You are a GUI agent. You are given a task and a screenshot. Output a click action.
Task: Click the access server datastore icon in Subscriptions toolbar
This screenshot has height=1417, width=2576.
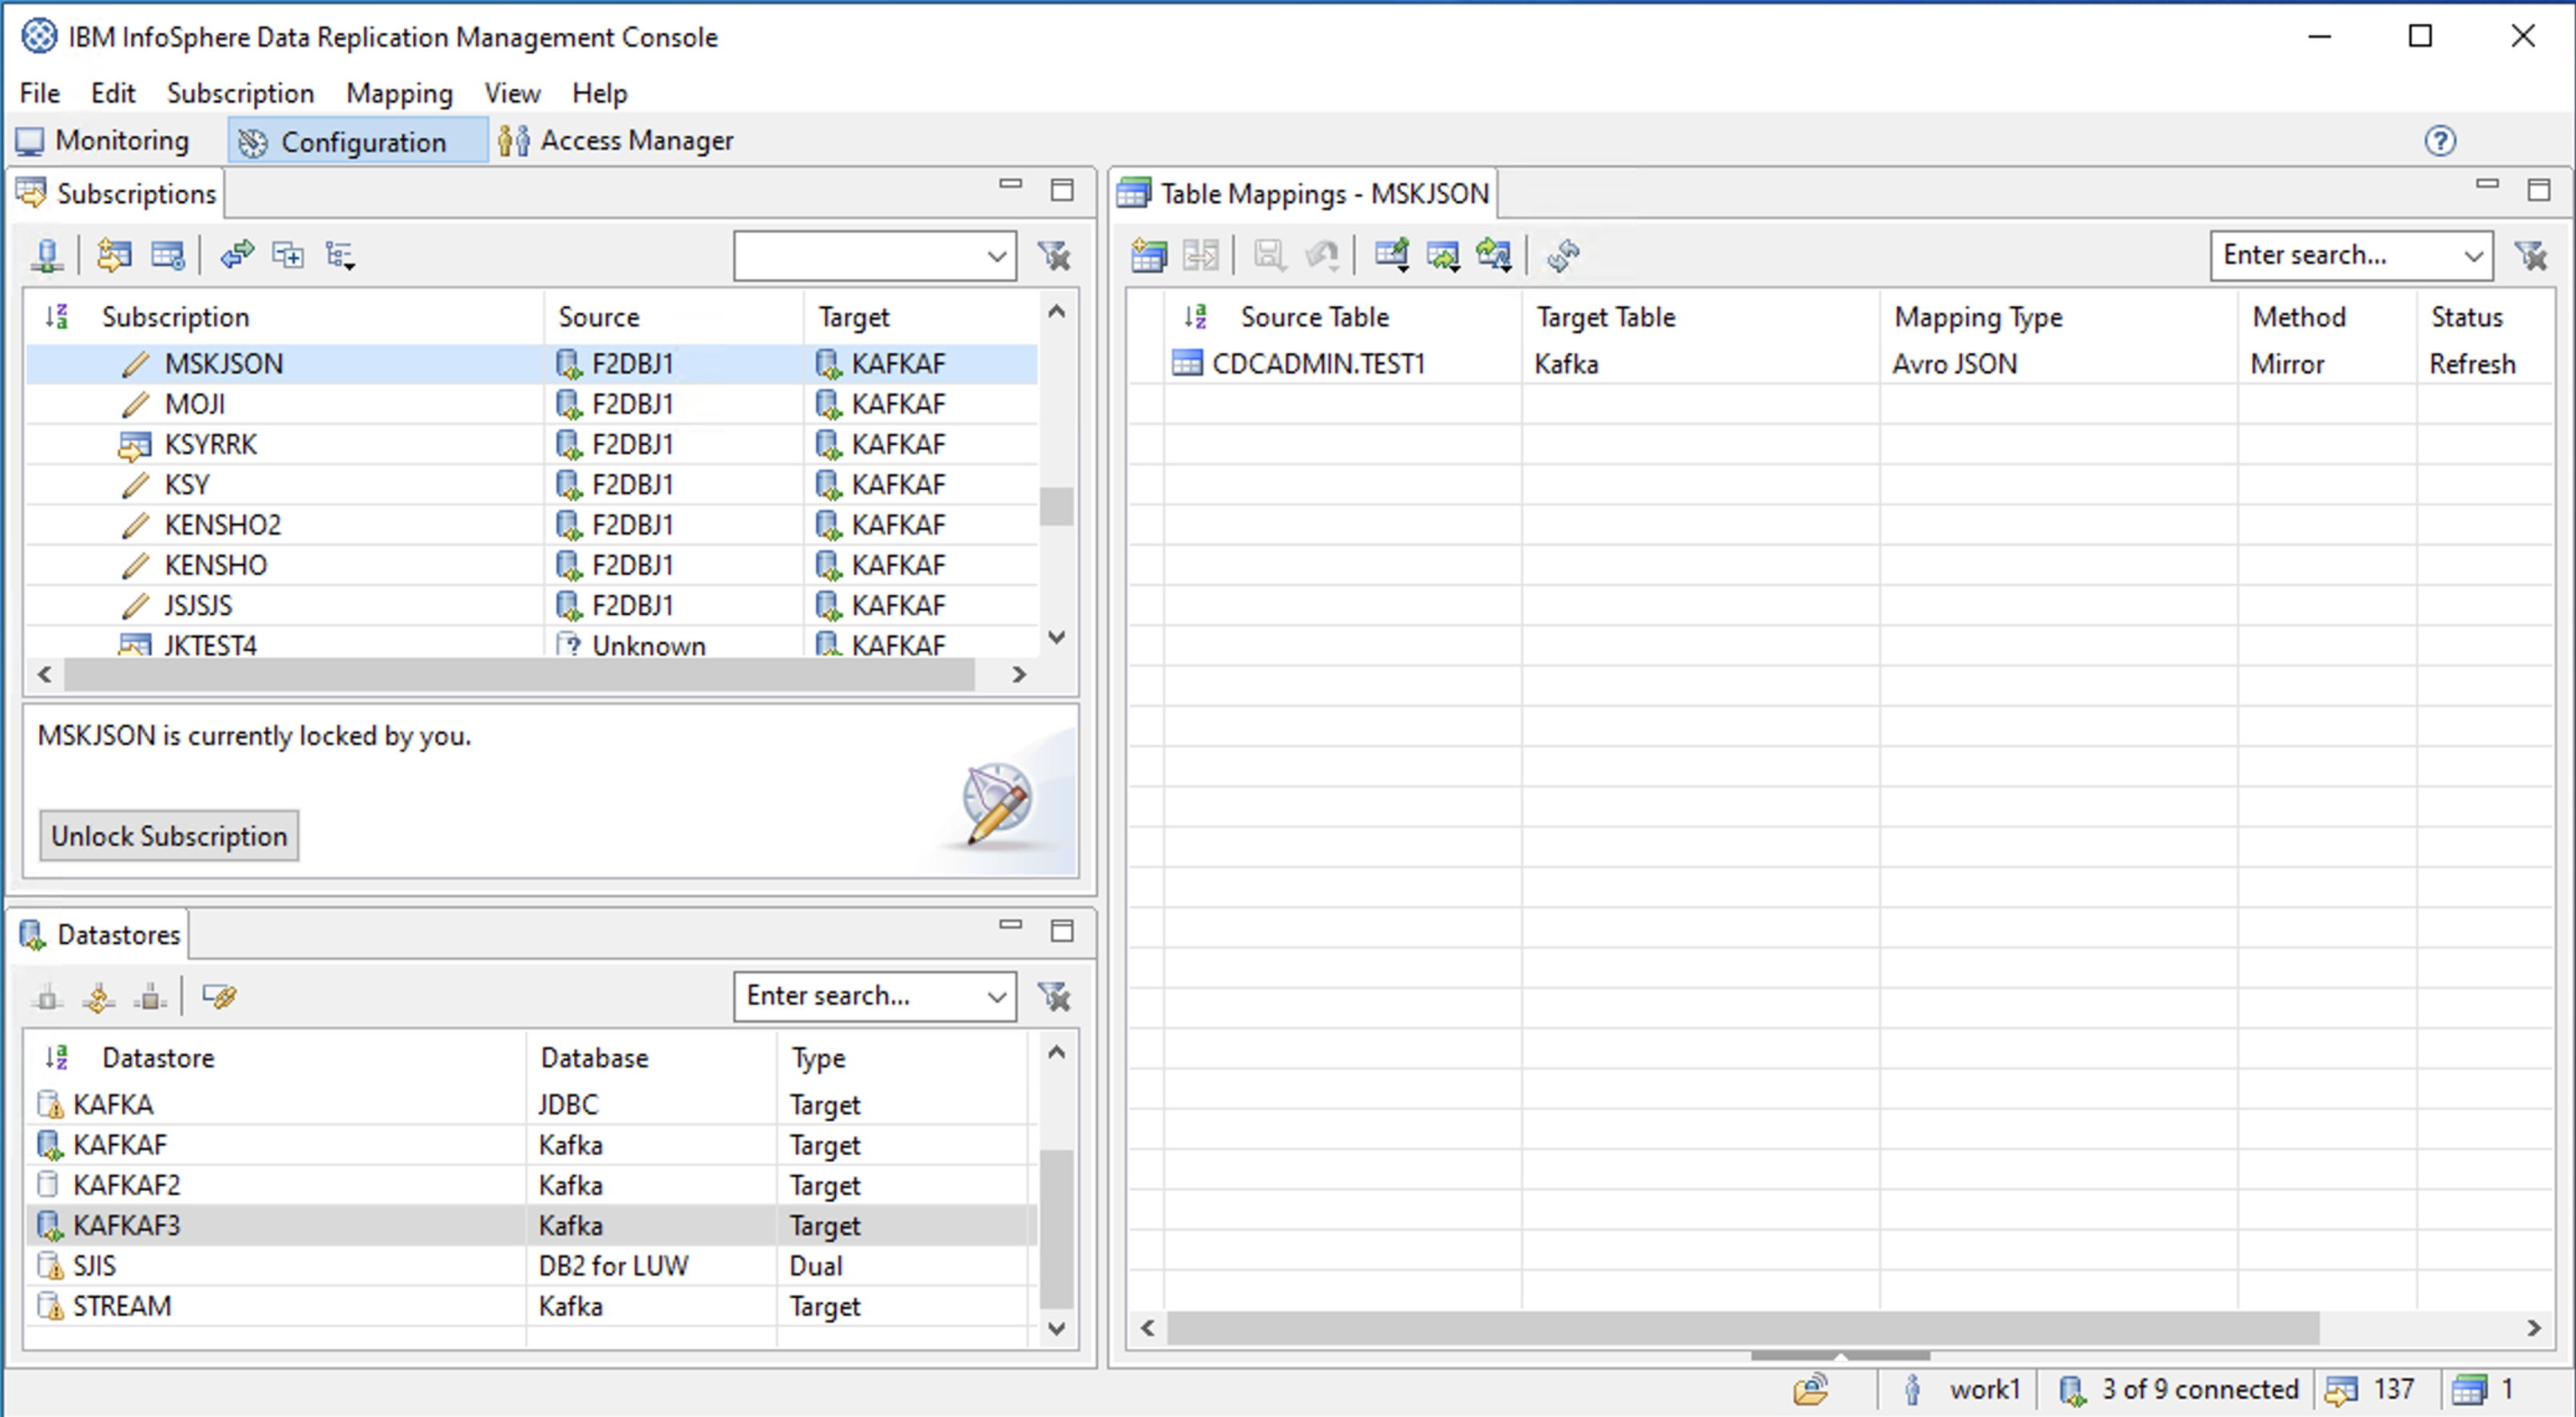click(x=47, y=255)
